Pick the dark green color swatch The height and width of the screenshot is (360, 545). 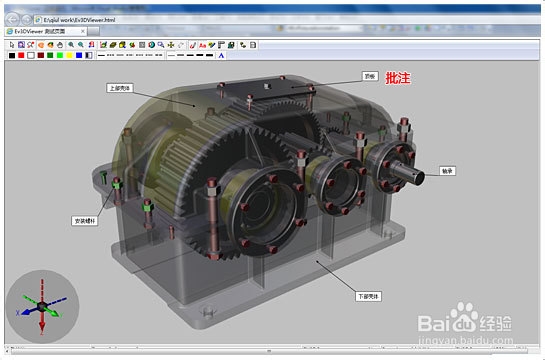(50, 55)
